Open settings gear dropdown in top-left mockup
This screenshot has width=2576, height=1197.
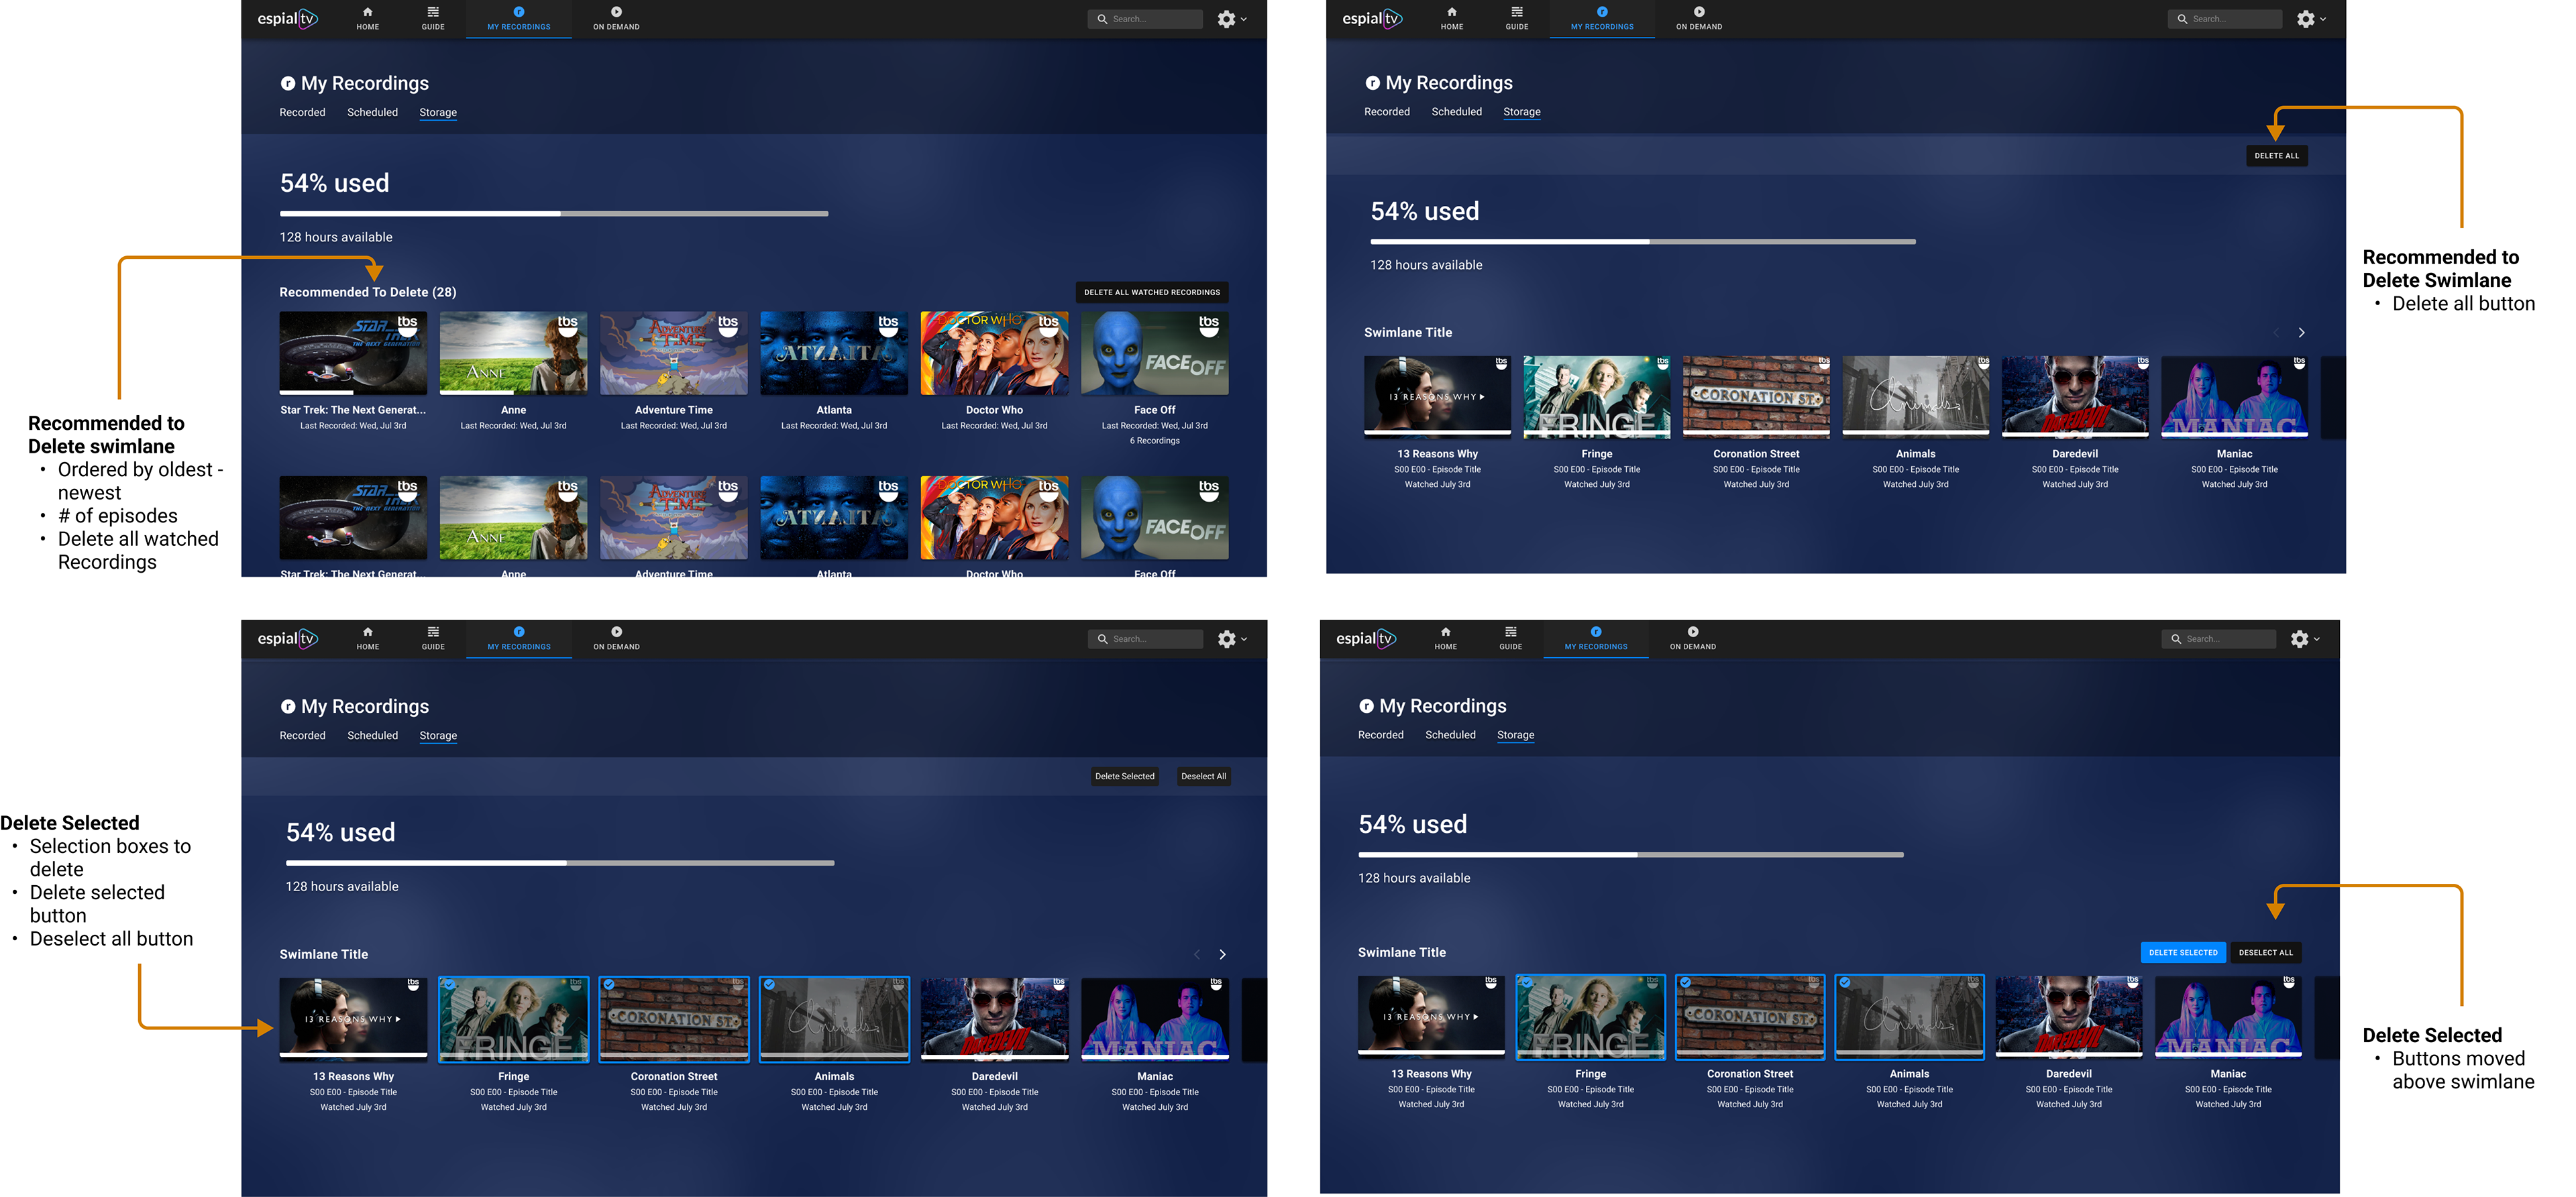1232,19
